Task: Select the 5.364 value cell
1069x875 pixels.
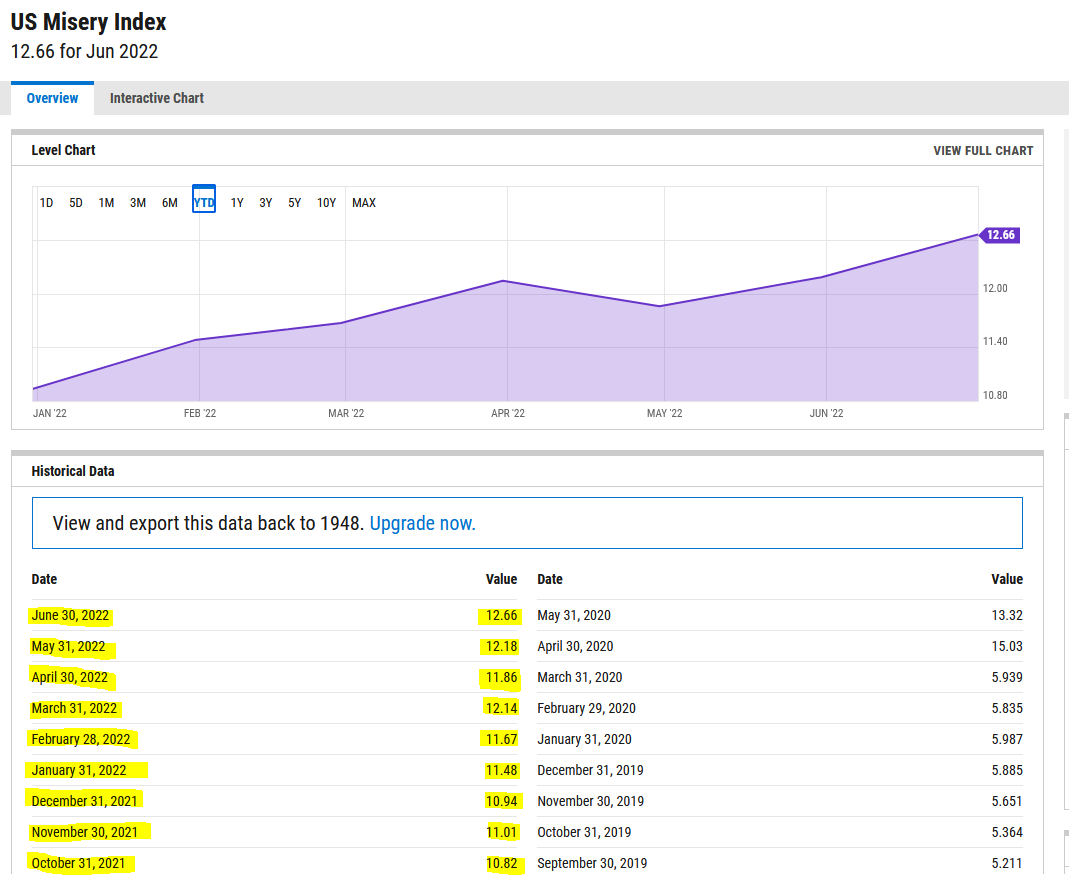Action: click(x=1007, y=832)
